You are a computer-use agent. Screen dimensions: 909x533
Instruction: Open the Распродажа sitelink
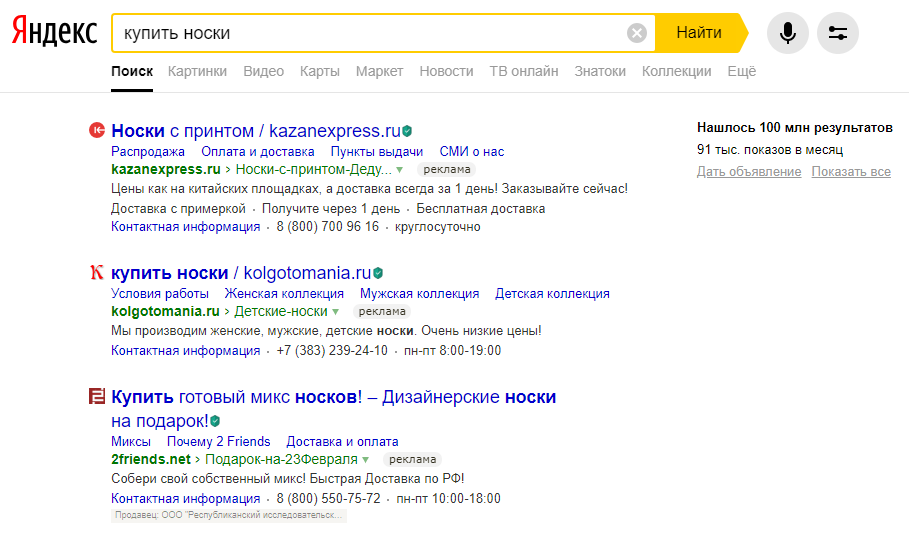click(148, 152)
